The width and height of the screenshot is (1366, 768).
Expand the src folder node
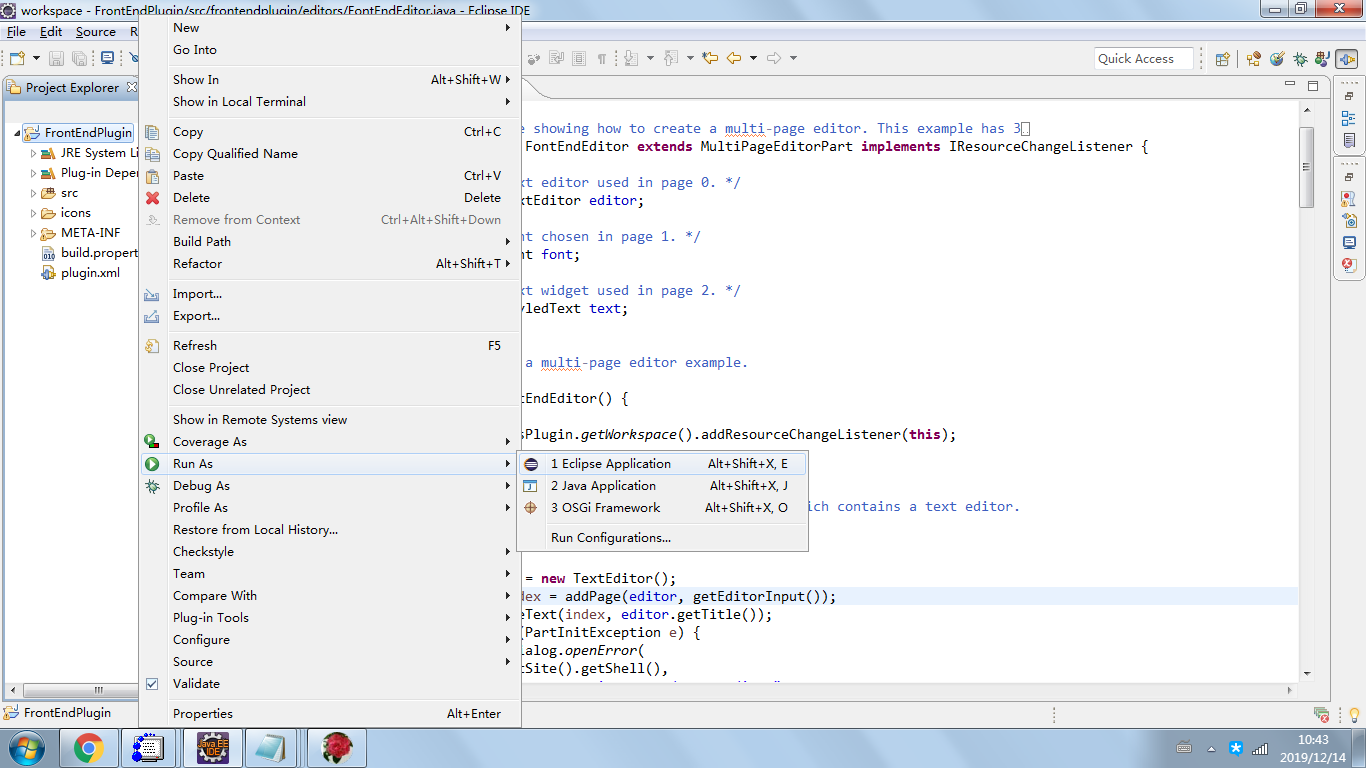pyautogui.click(x=33, y=193)
